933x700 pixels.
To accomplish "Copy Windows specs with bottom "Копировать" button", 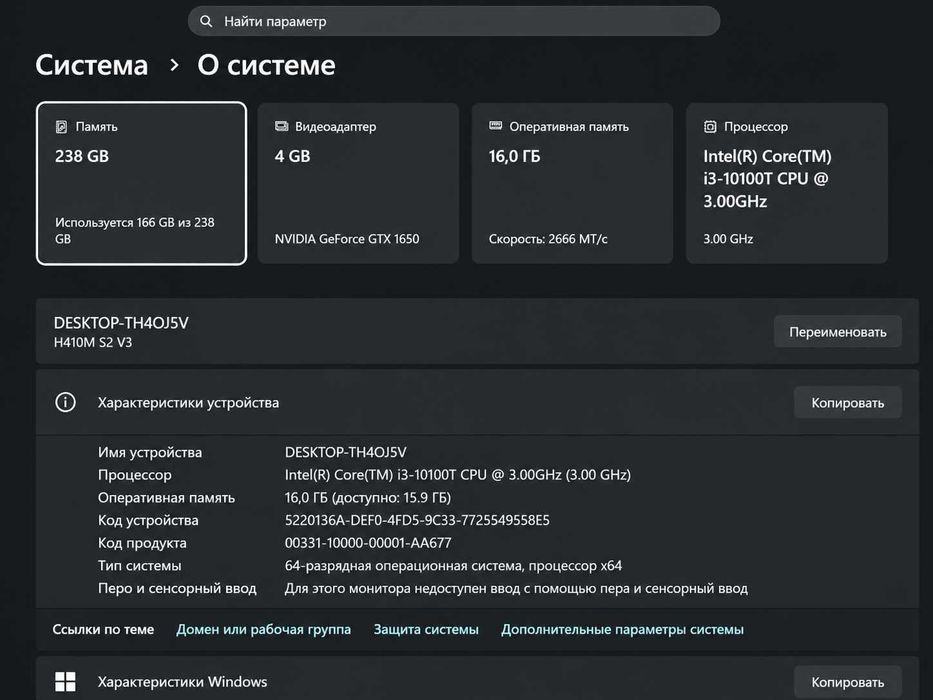I will (x=847, y=682).
